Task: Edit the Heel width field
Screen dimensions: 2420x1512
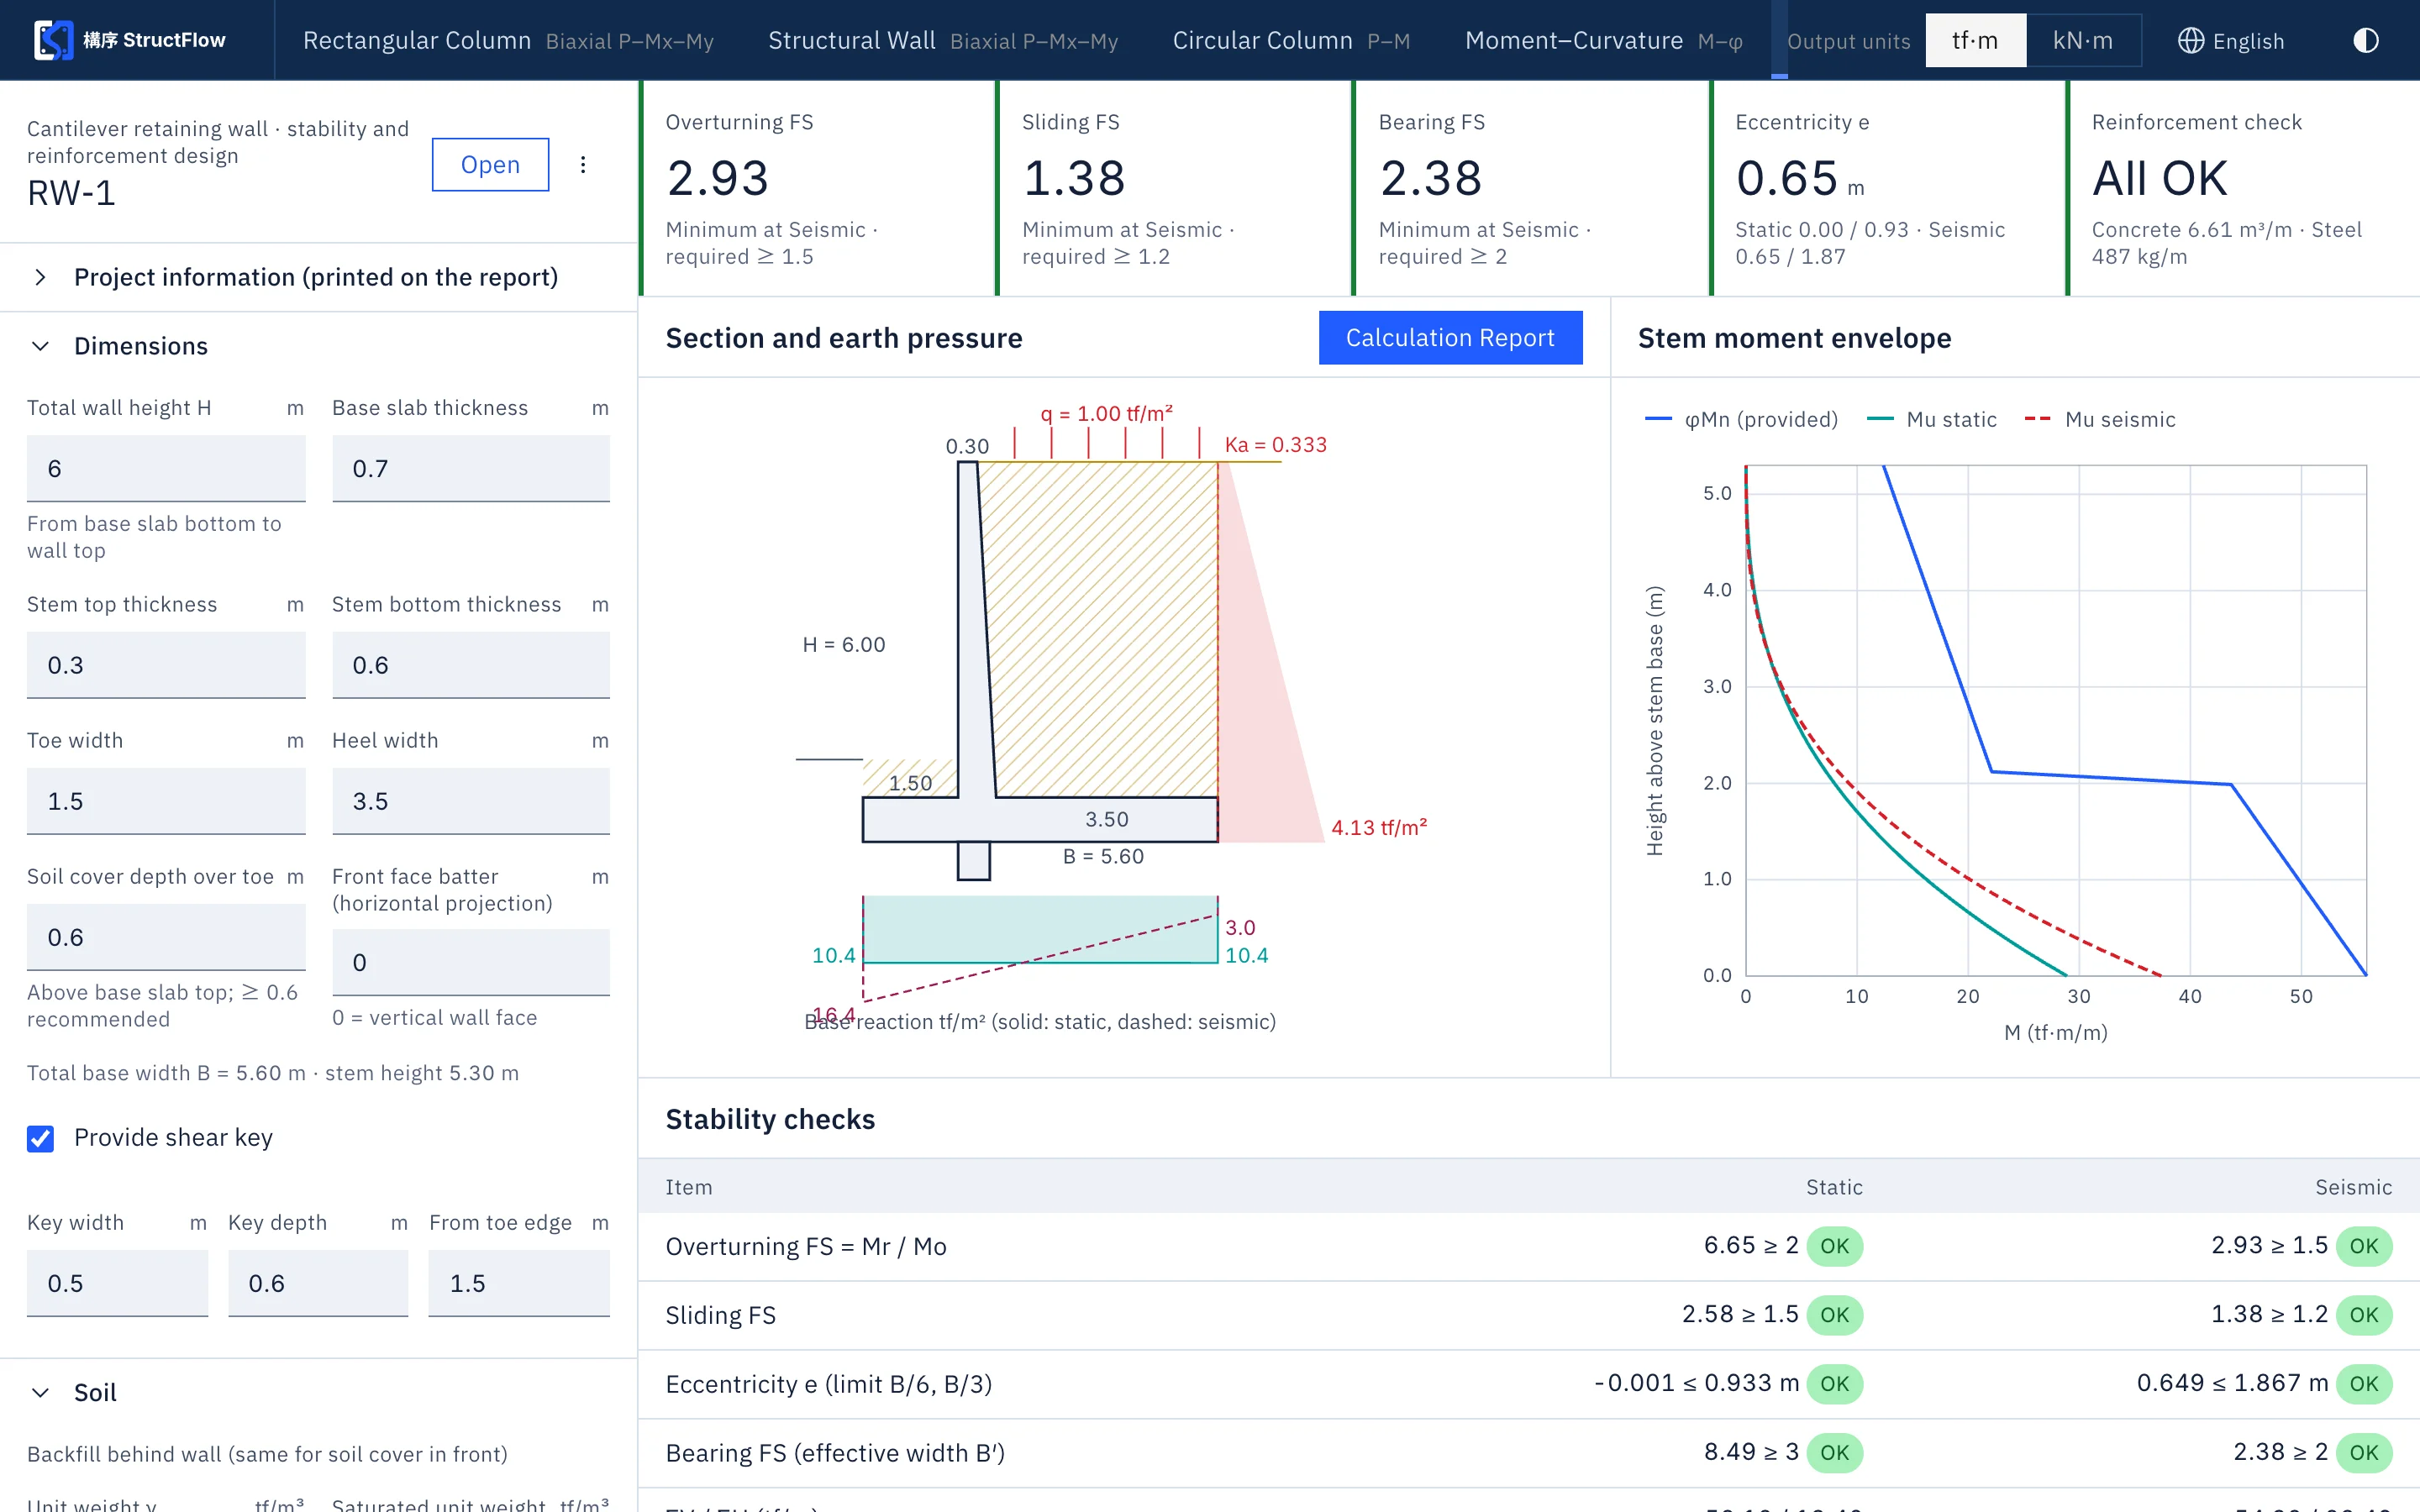Action: click(x=471, y=801)
